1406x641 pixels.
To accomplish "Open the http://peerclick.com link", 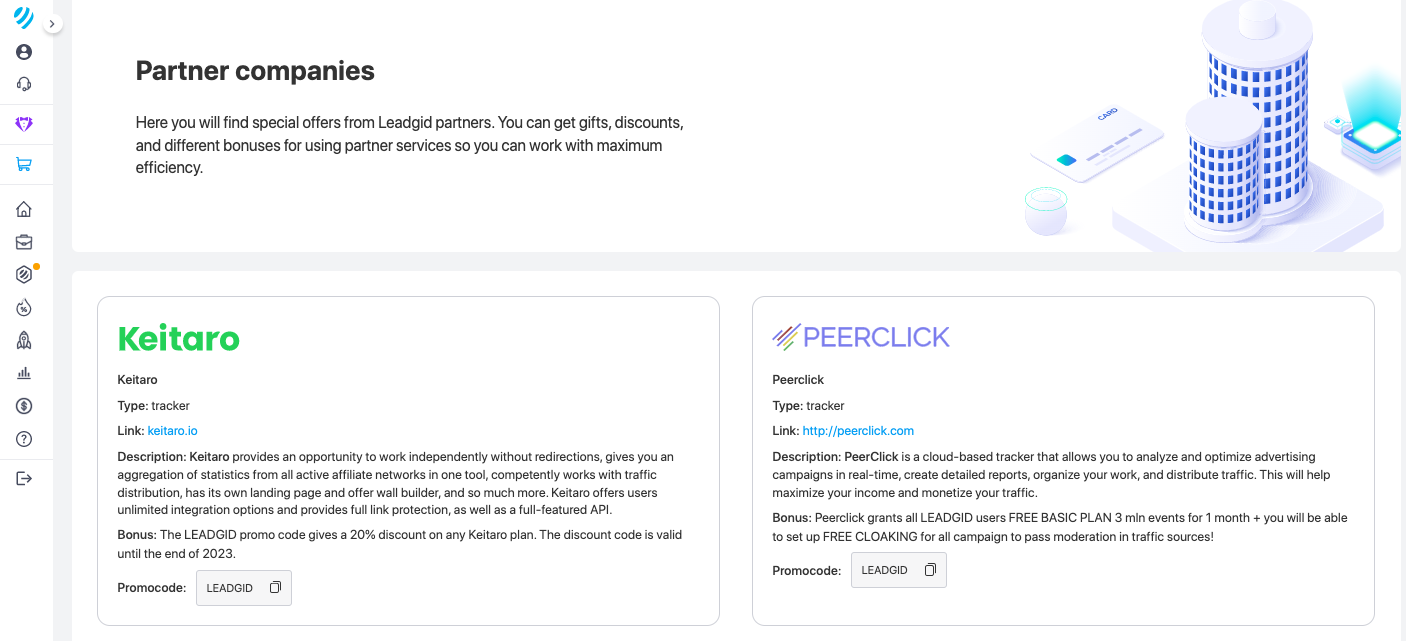I will click(x=858, y=431).
